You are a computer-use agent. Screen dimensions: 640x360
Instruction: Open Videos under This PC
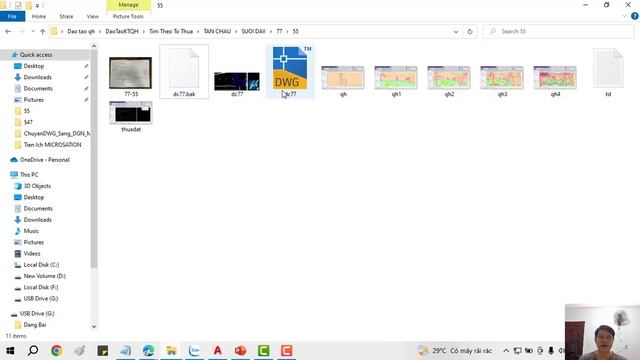[x=32, y=253]
